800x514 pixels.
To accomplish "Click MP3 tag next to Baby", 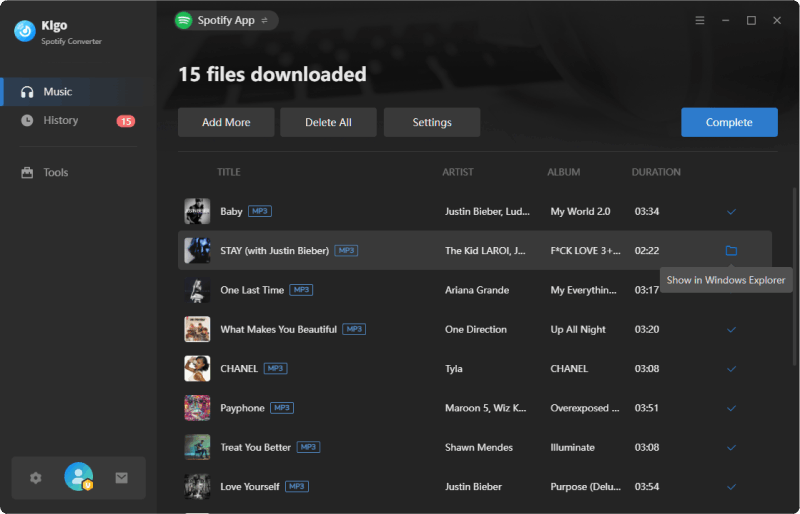I will point(260,211).
